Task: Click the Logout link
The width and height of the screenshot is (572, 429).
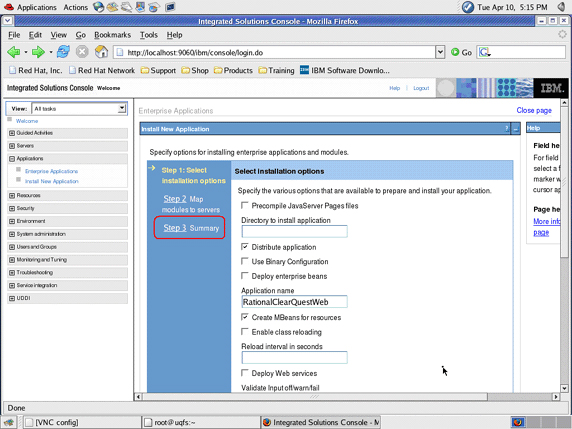Action: (x=421, y=88)
